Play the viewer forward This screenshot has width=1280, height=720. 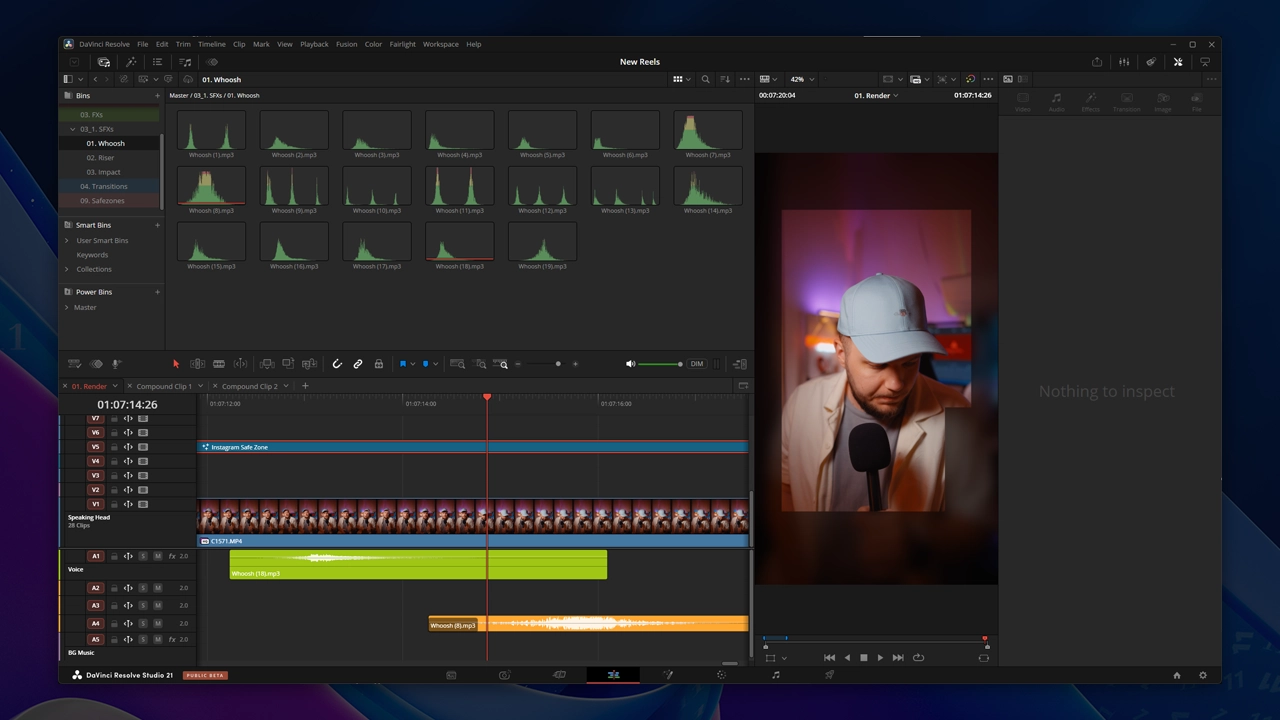(880, 657)
